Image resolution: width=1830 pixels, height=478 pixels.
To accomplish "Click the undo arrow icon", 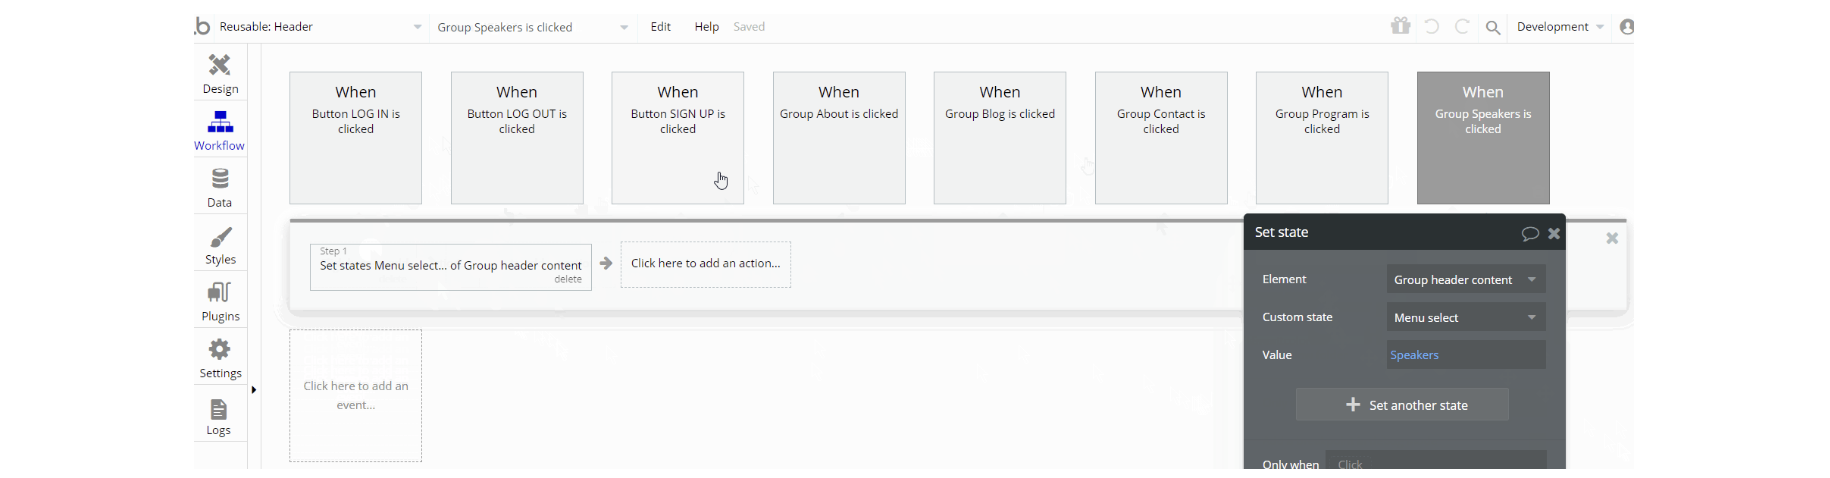I will point(1432,27).
